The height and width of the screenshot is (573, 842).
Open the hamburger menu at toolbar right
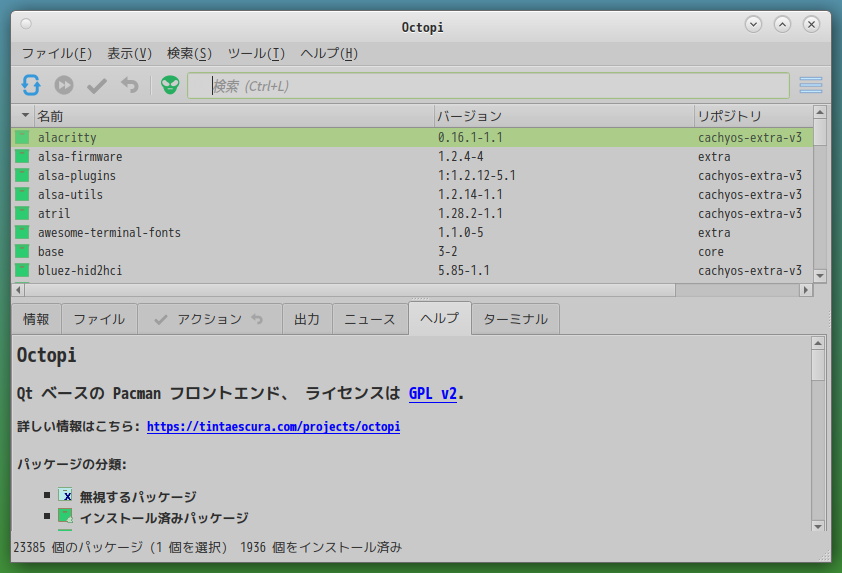click(811, 85)
